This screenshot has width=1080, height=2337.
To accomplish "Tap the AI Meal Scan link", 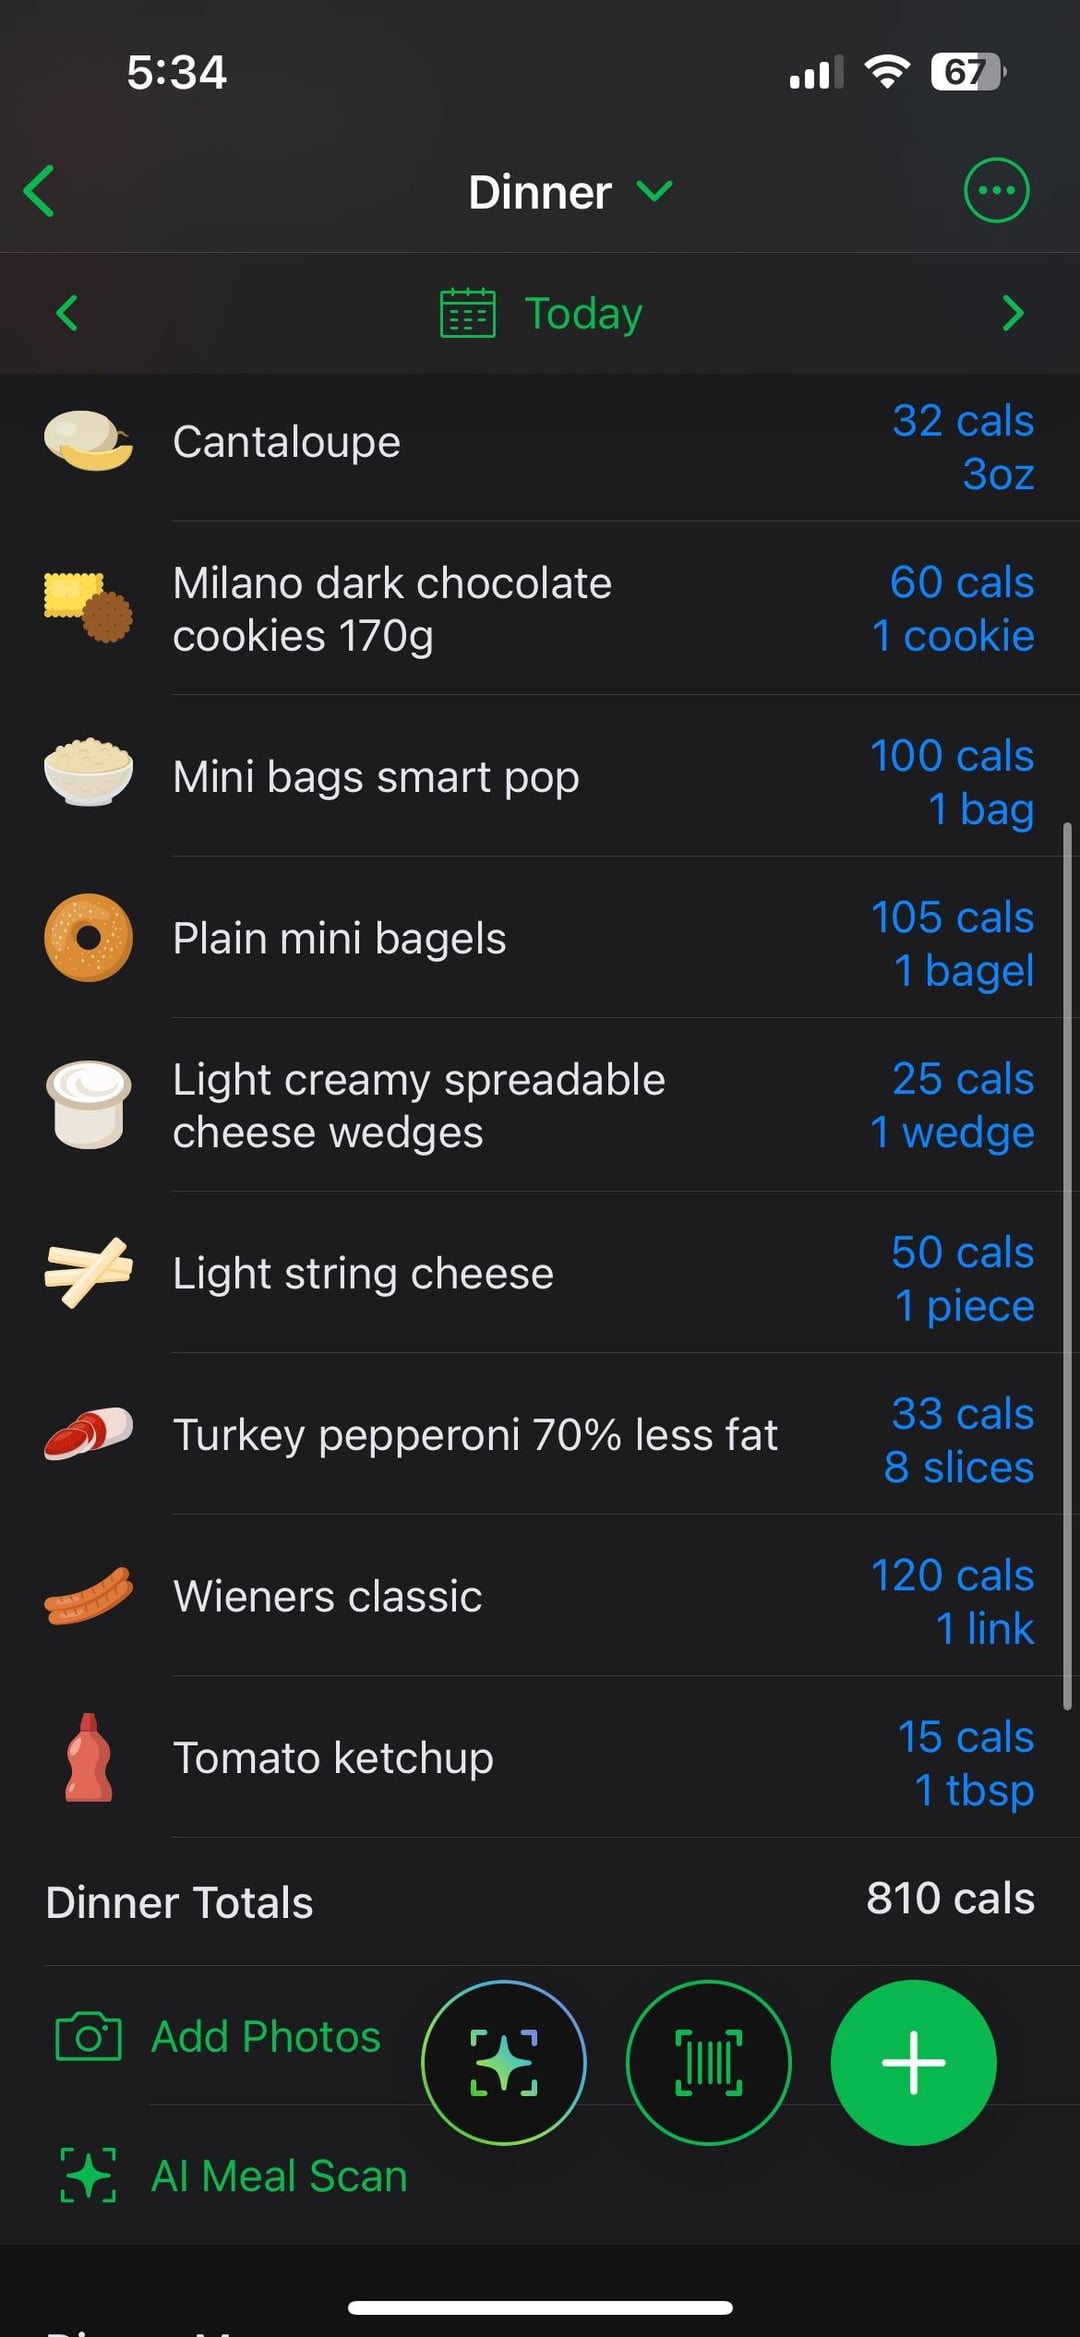I will coord(279,2176).
